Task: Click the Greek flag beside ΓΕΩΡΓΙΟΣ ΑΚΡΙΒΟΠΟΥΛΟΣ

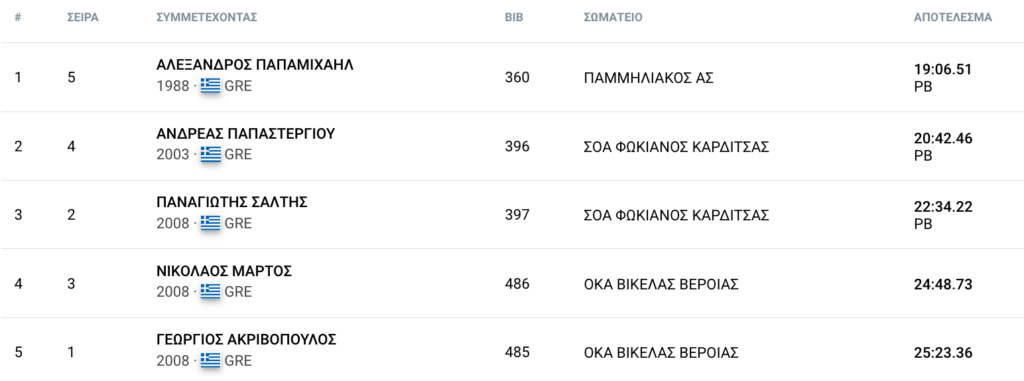Action: coord(210,360)
